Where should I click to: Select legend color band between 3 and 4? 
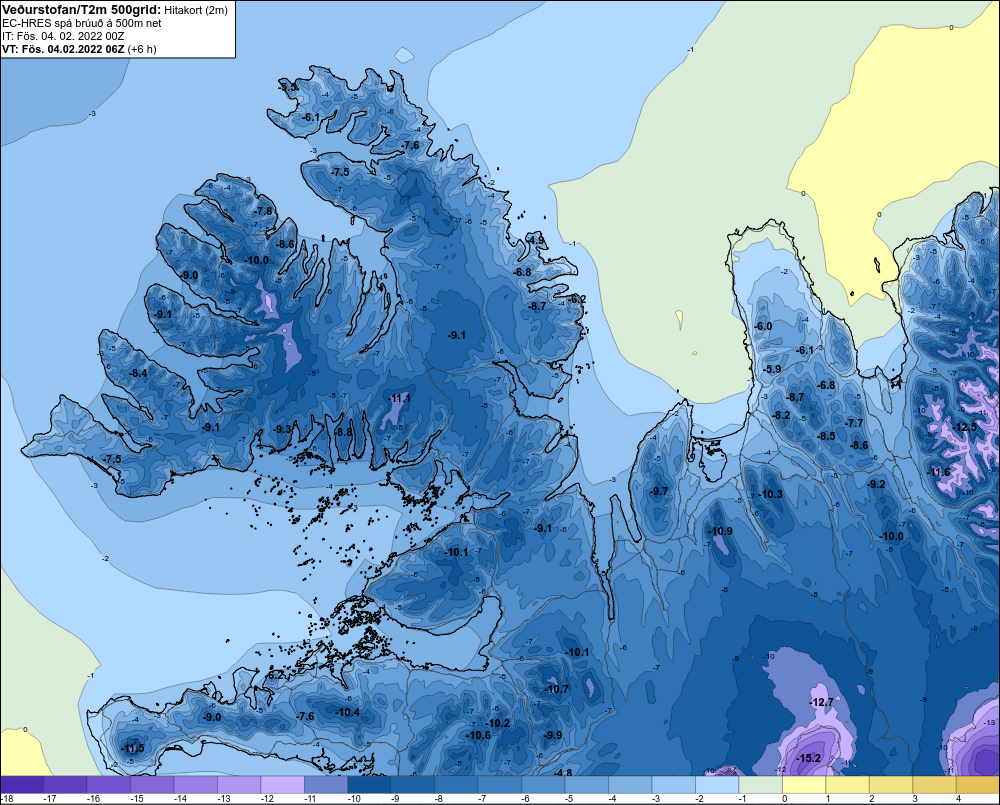[x=934, y=785]
